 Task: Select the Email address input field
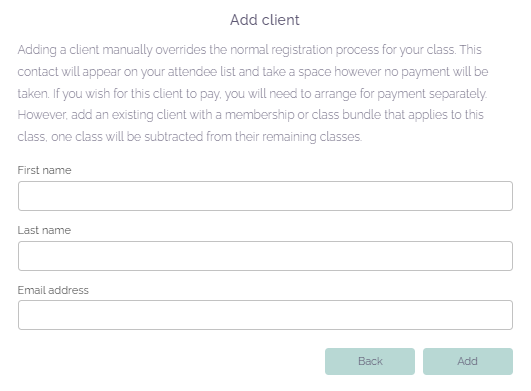click(x=265, y=315)
